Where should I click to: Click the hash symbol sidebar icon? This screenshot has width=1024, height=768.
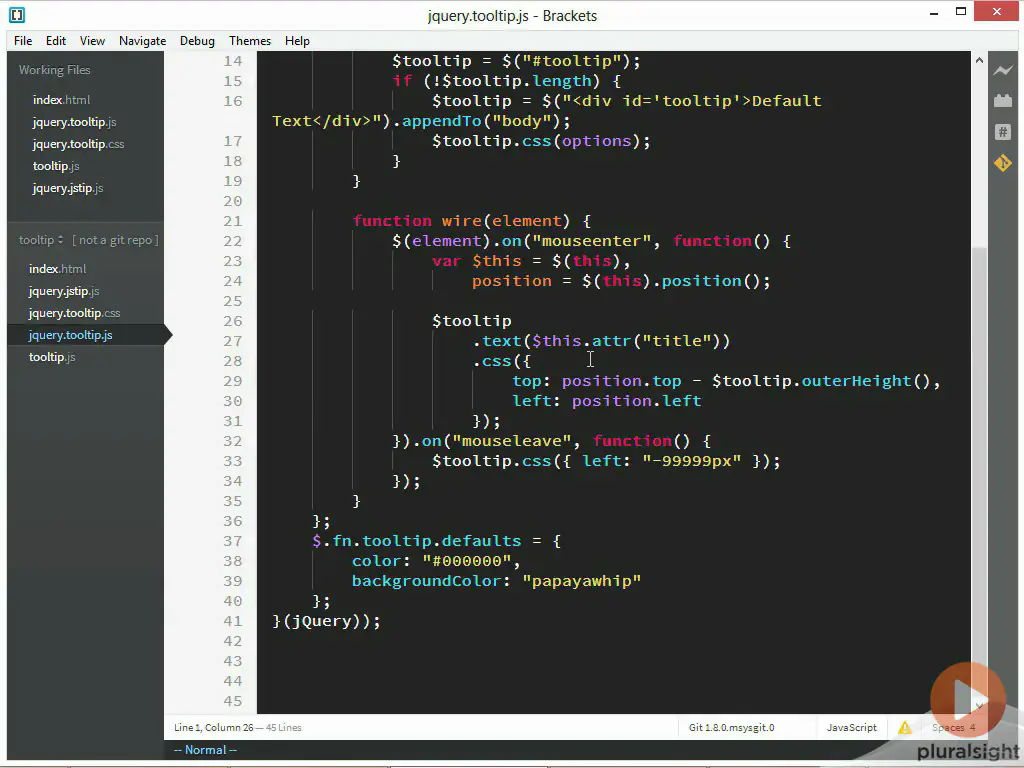pos(1002,132)
